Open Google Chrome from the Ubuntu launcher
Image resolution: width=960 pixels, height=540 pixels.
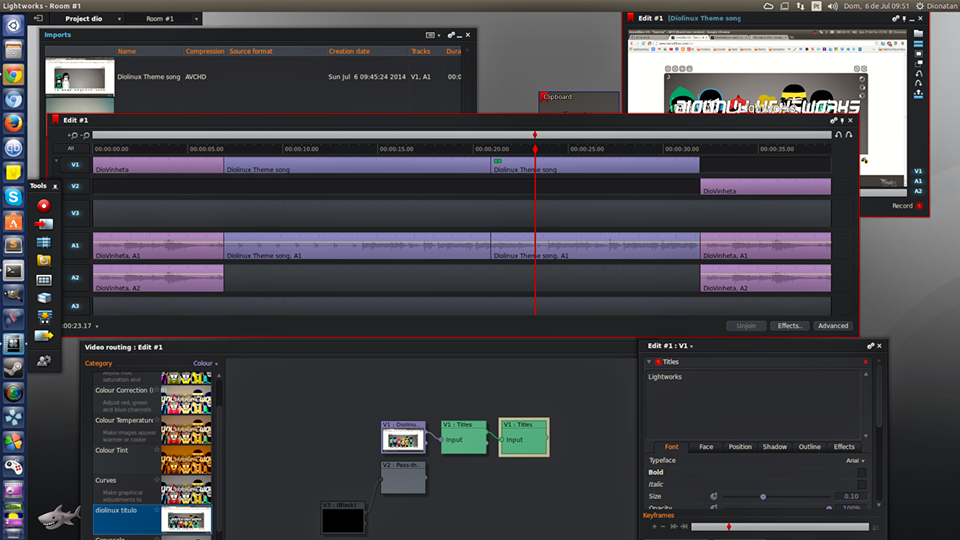pos(13,75)
